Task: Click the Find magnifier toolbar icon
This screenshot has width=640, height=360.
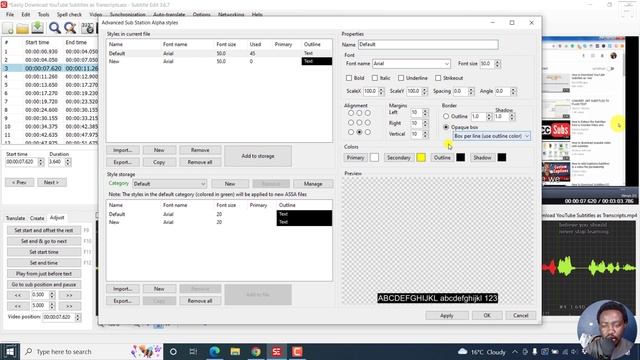Action: (x=54, y=28)
